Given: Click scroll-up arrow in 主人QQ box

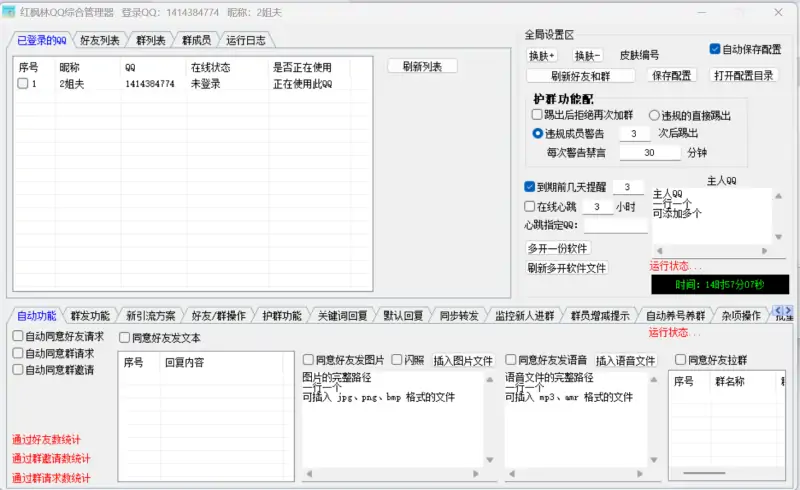Looking at the screenshot, I should (779, 195).
